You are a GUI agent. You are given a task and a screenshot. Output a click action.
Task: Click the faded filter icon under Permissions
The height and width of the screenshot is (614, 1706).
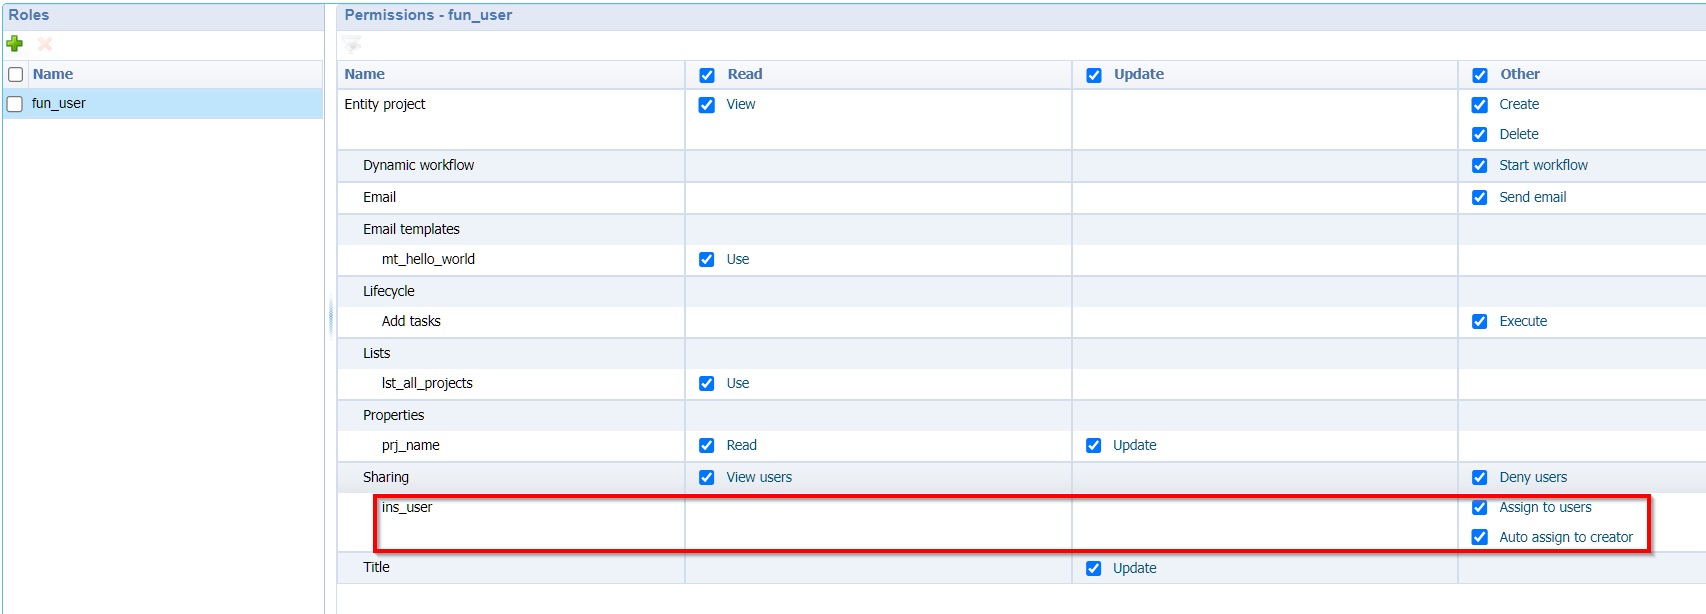click(x=352, y=44)
